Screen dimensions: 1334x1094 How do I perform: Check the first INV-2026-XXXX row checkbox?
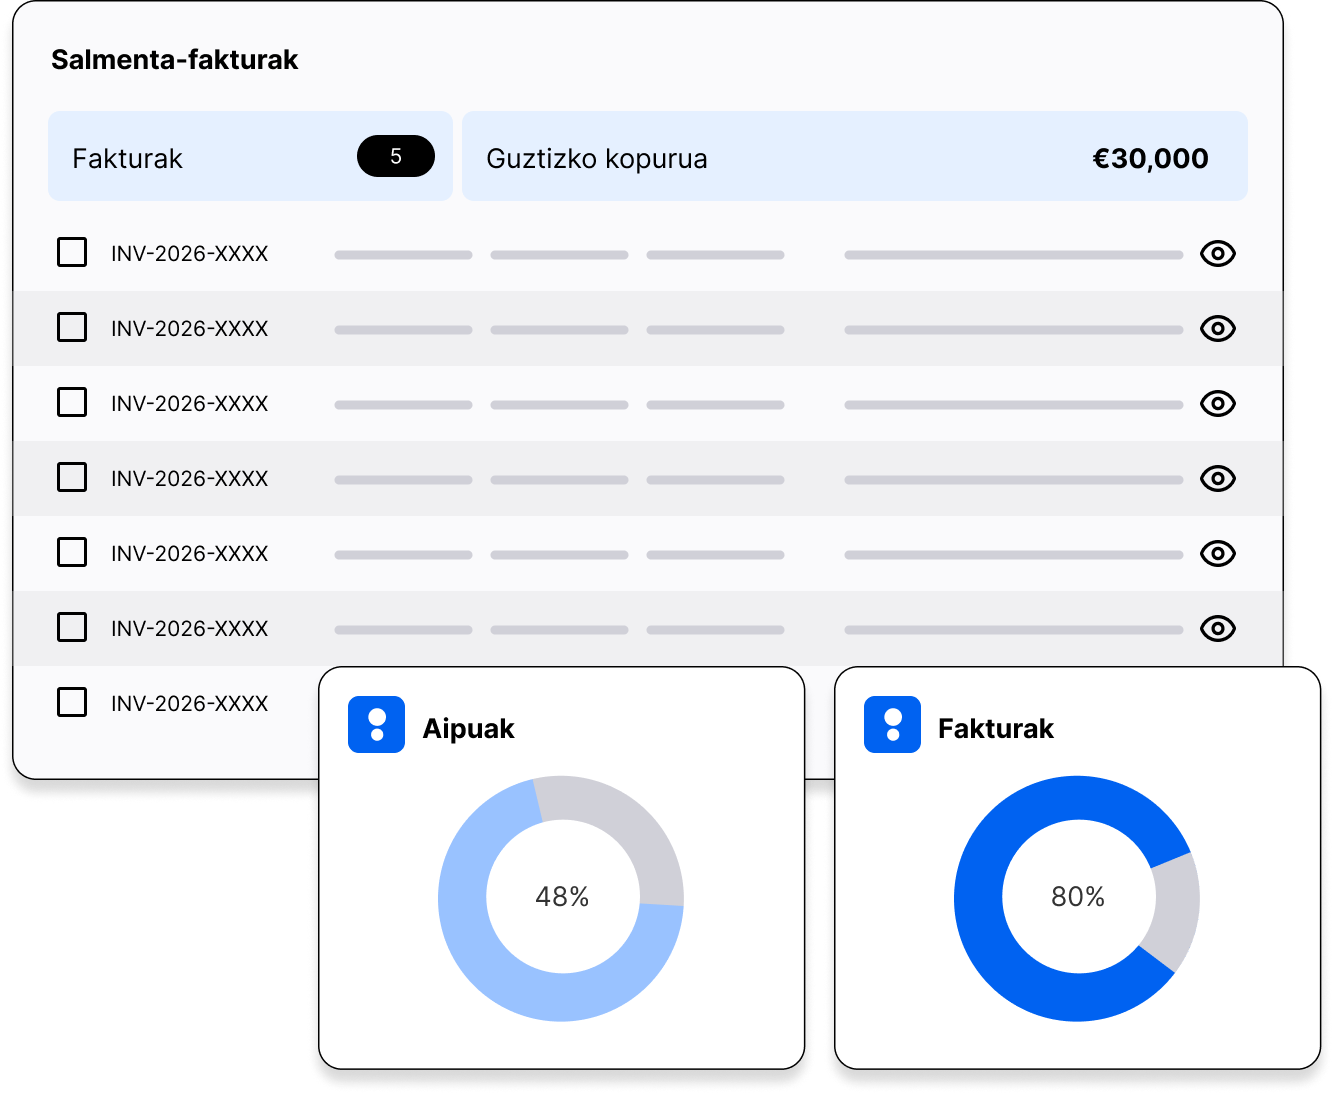tap(72, 252)
